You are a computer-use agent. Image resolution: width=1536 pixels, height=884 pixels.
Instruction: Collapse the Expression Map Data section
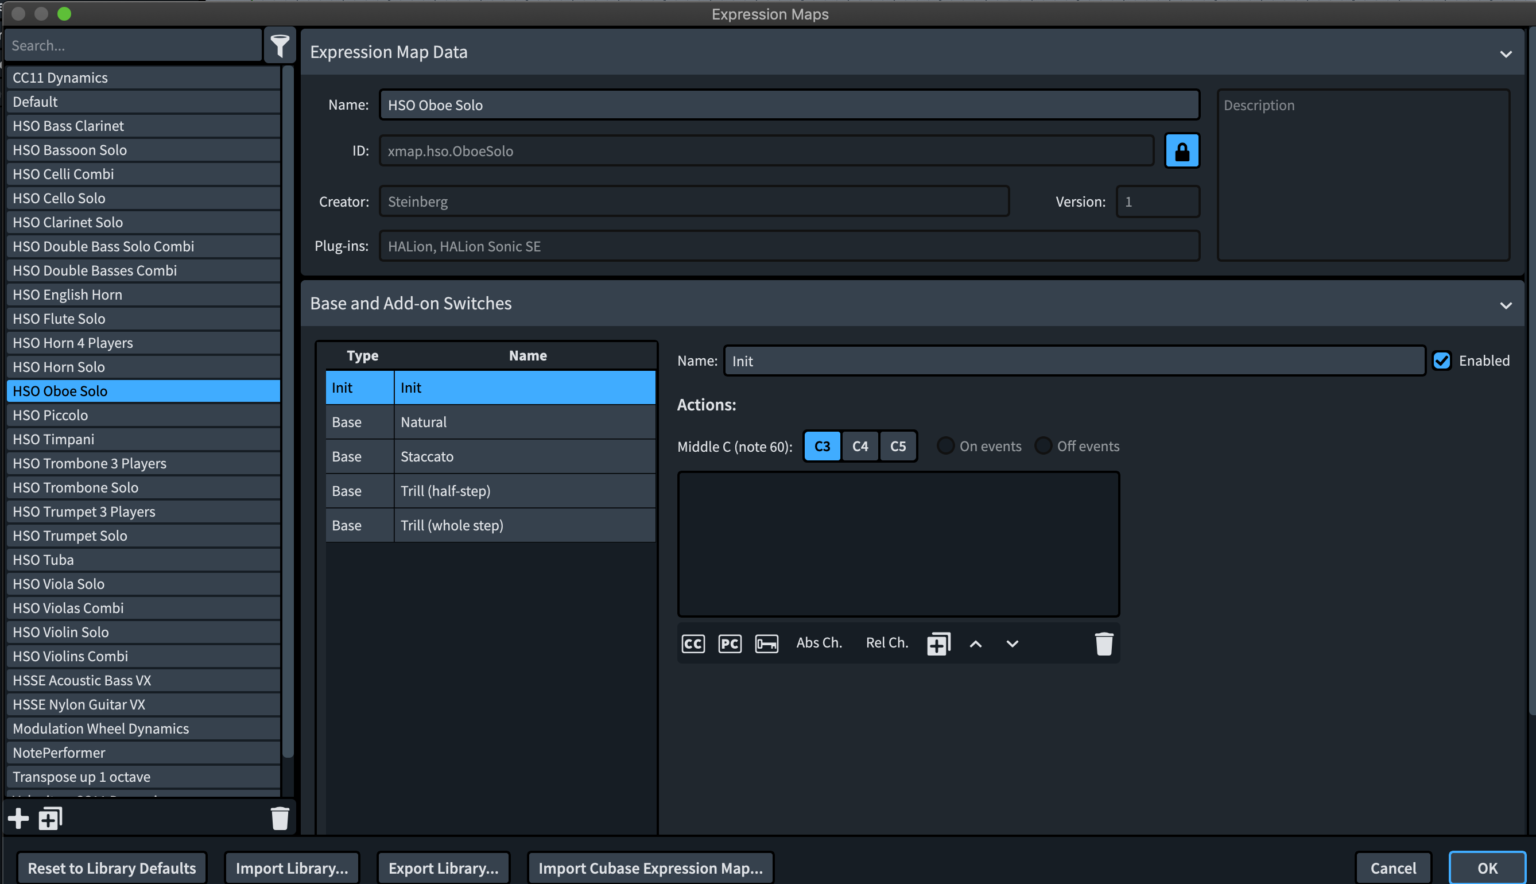click(1505, 54)
